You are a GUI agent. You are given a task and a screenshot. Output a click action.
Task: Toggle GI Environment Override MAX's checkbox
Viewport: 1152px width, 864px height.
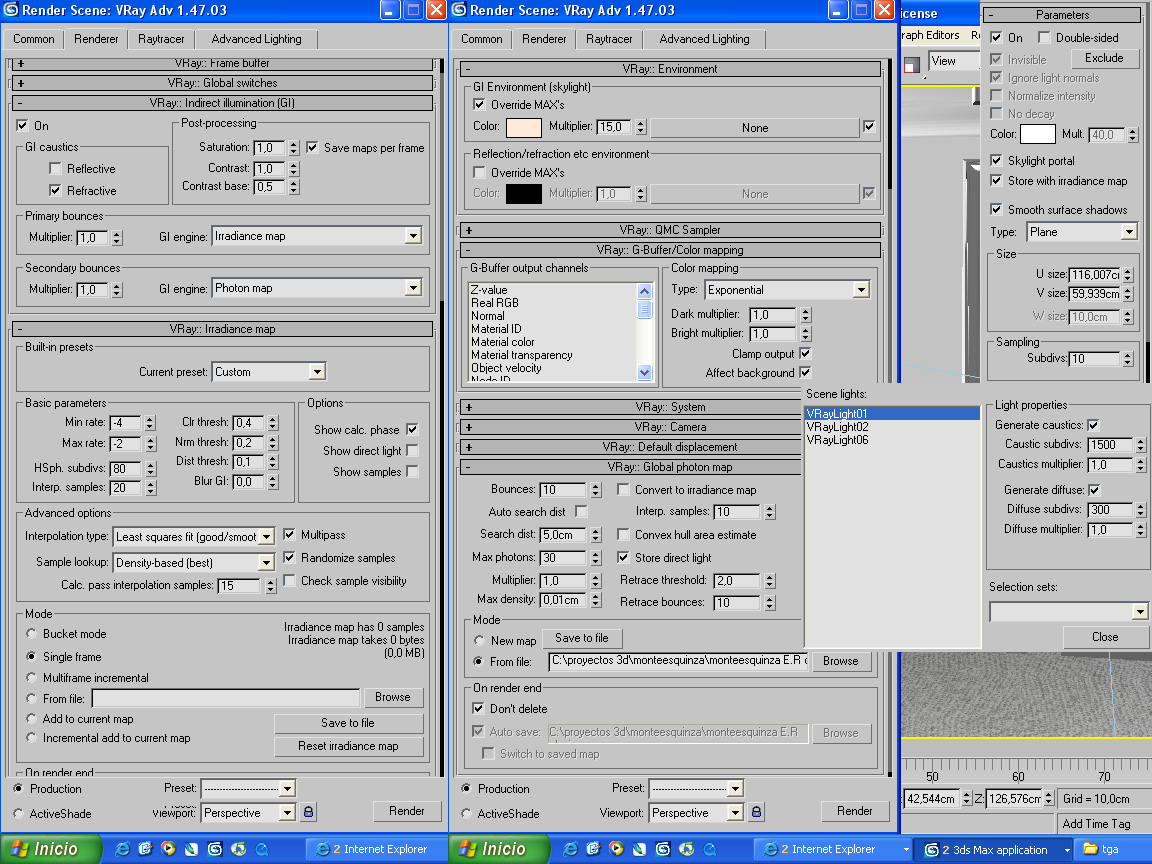pyautogui.click(x=480, y=104)
